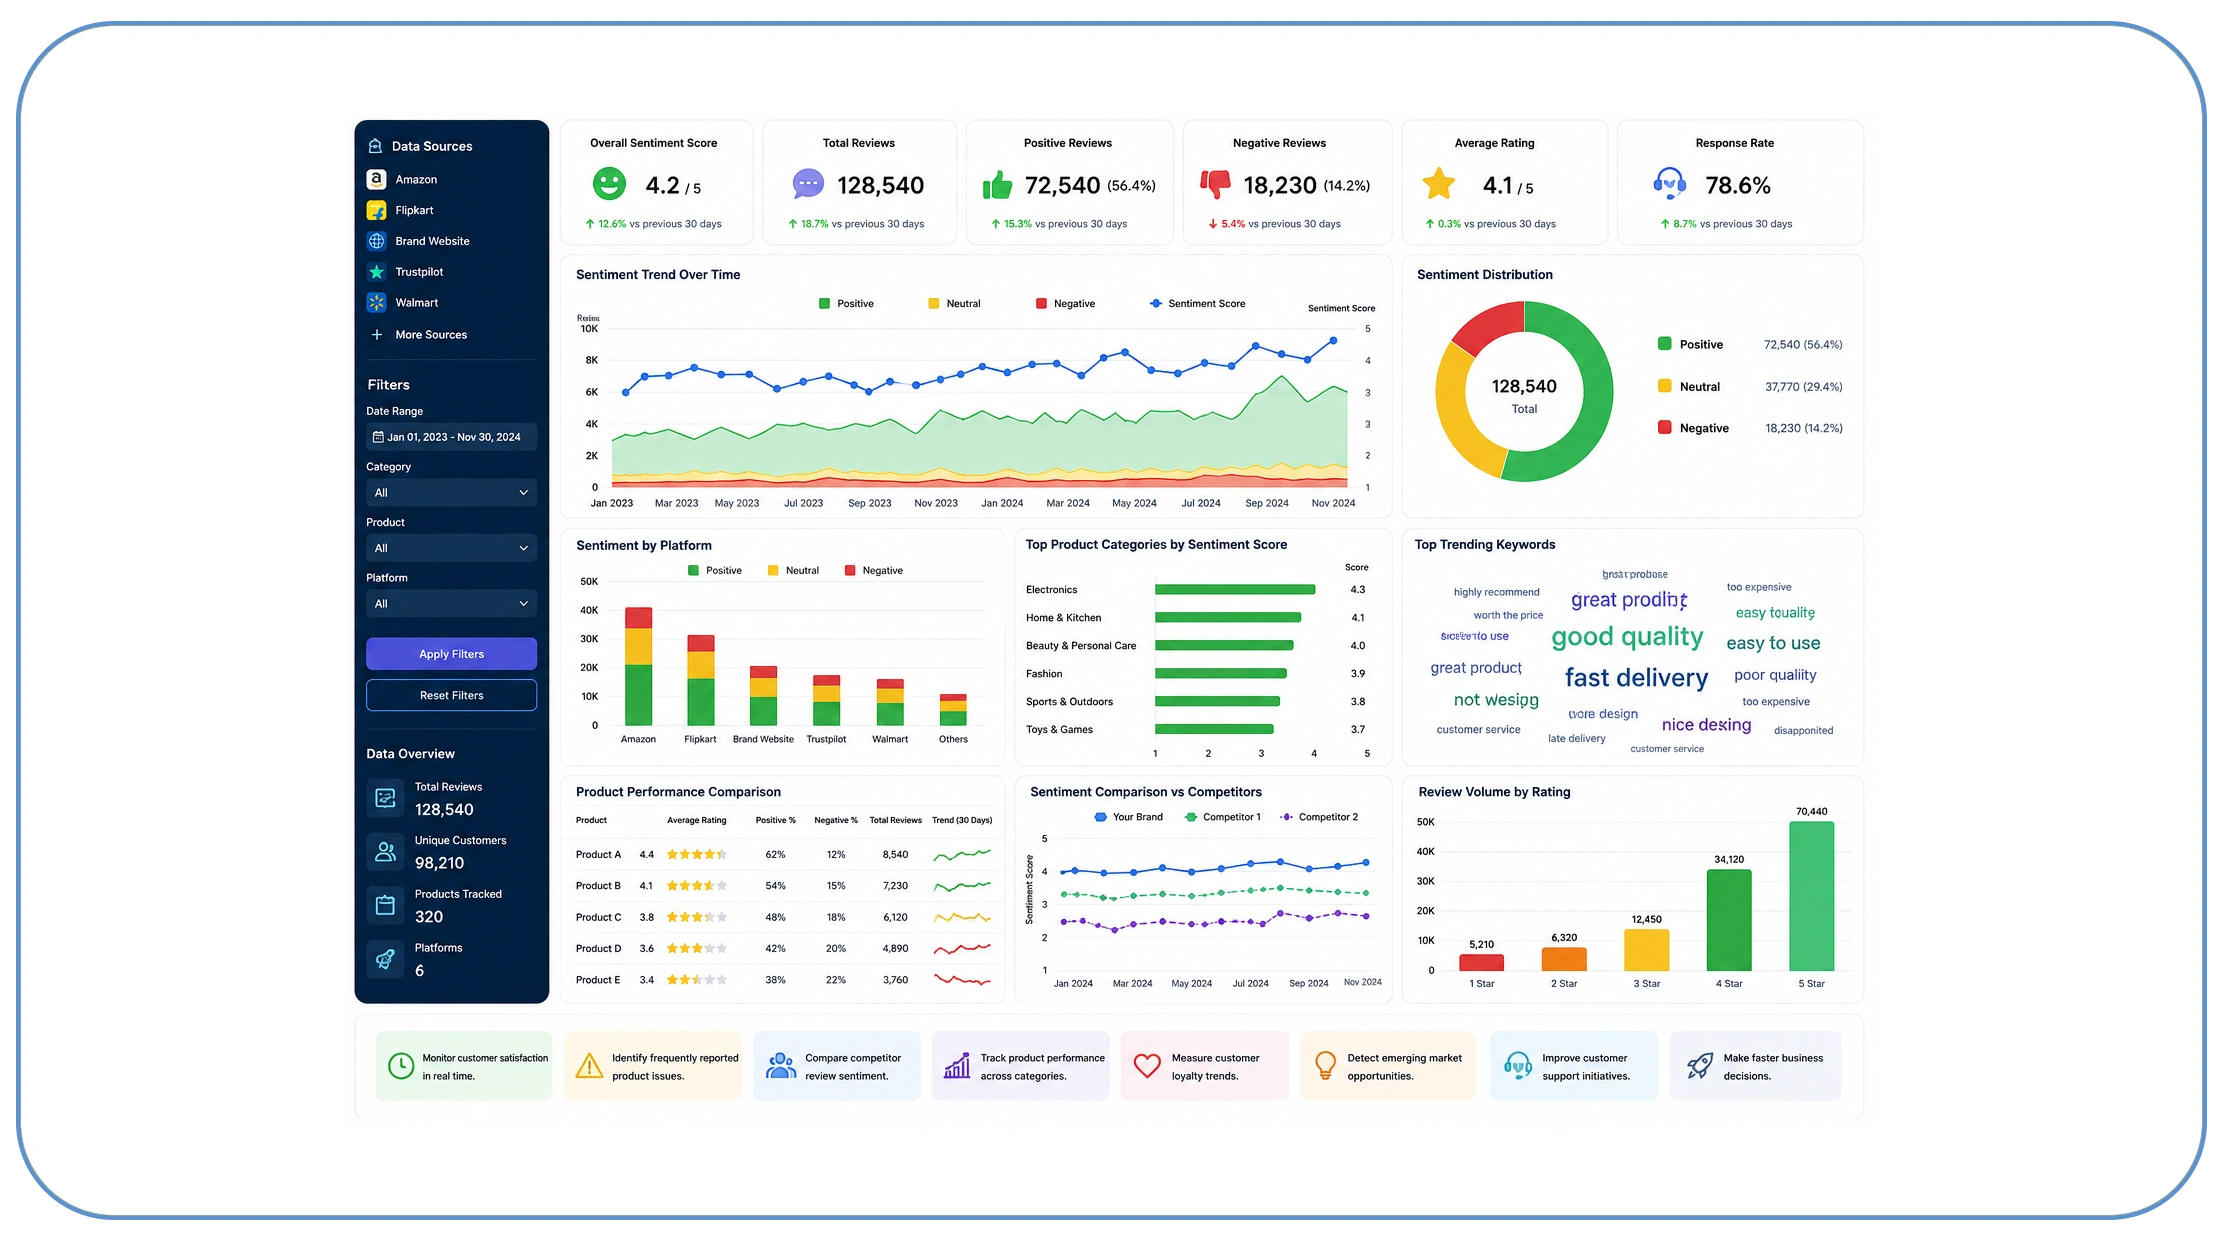Screen dimensions: 2223x1240
Task: Click the Walmart spark icon
Action: click(x=376, y=302)
